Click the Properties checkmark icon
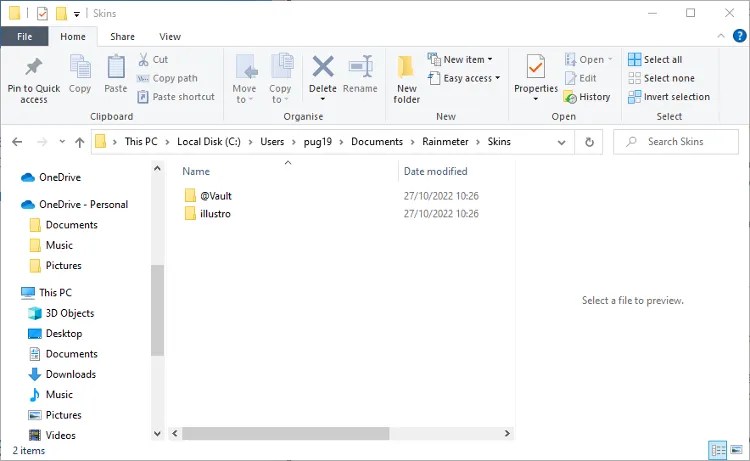 pos(536,66)
